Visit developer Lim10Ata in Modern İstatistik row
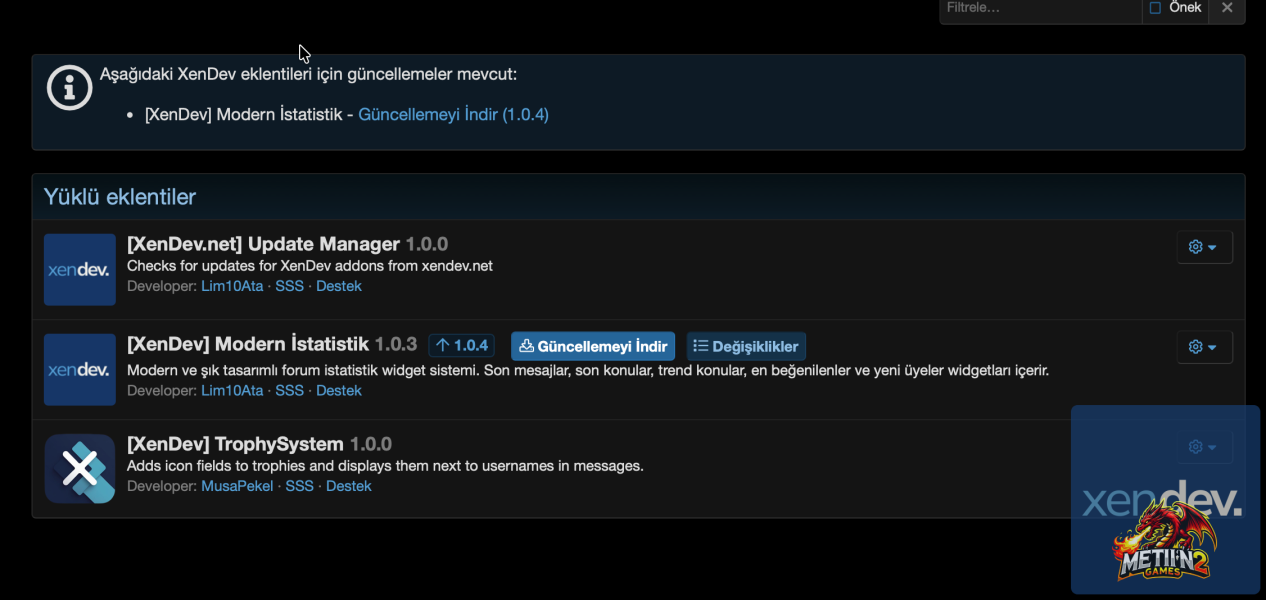The width and height of the screenshot is (1266, 600). pyautogui.click(x=232, y=390)
